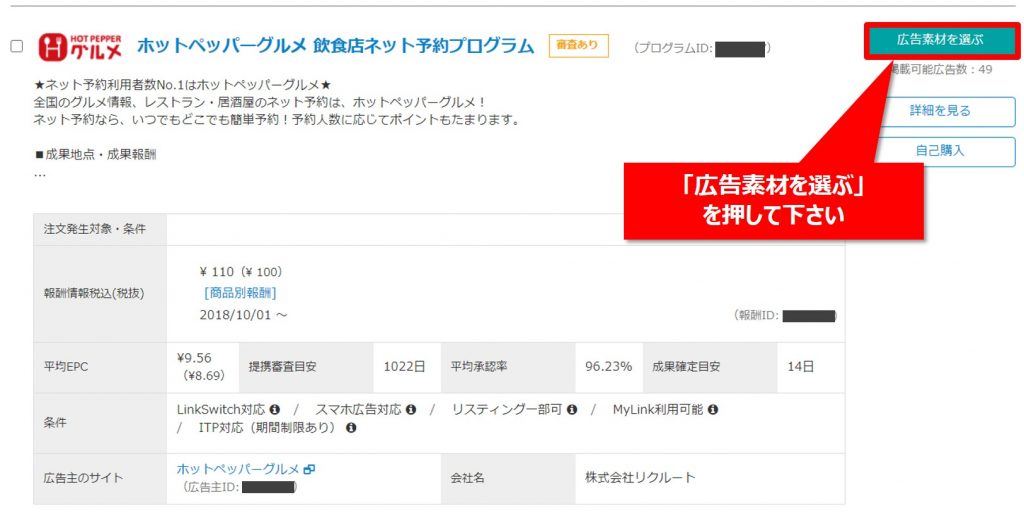Select the 株式会社リクルート company name cell
The height and width of the screenshot is (519, 1024).
[x=639, y=478]
